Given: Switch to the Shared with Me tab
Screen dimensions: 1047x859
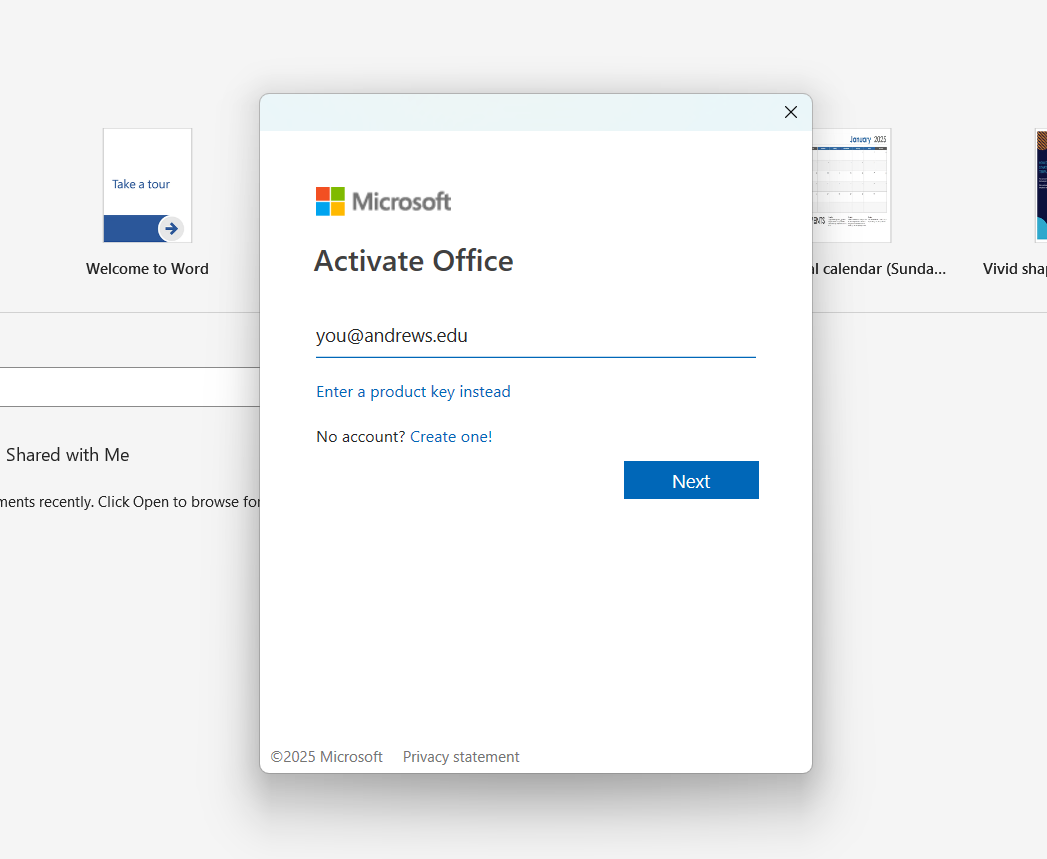Looking at the screenshot, I should pos(67,455).
